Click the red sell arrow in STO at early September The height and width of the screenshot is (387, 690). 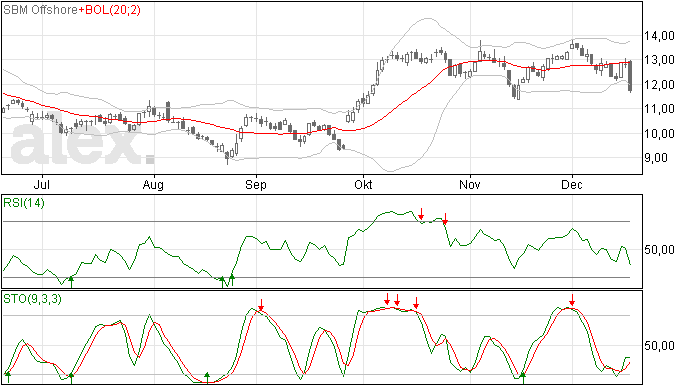click(x=261, y=305)
